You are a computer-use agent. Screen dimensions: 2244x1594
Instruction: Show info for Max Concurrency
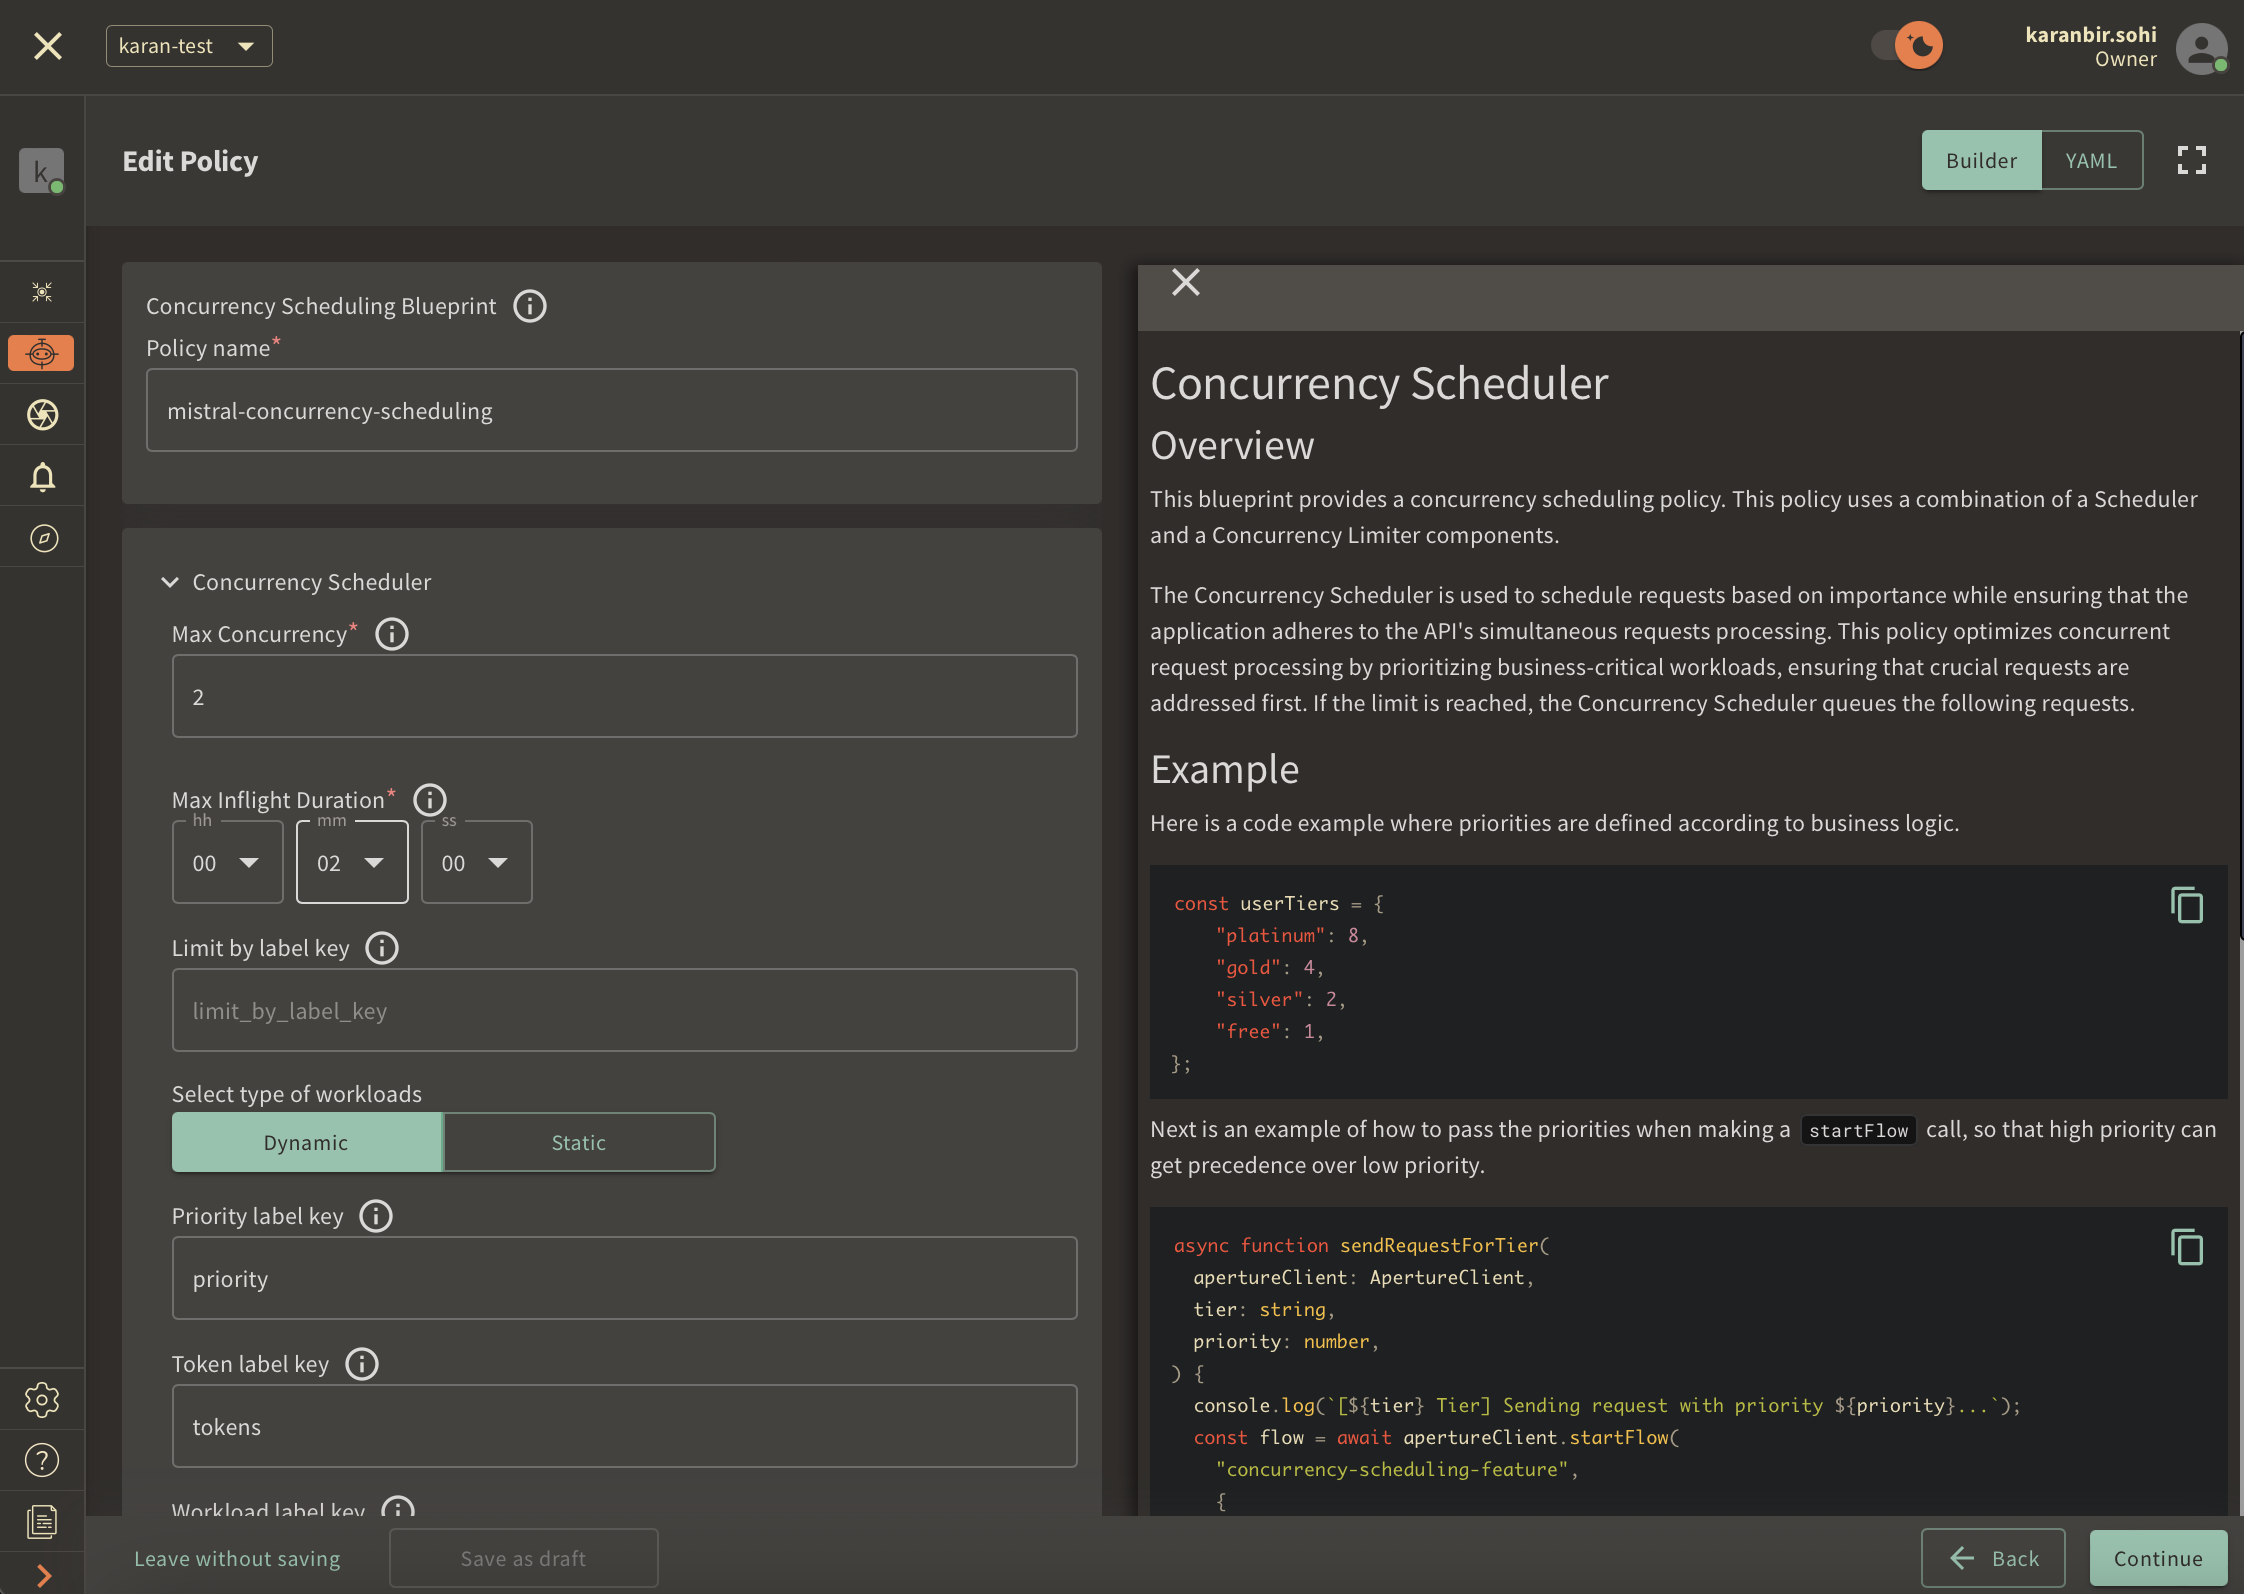point(392,634)
